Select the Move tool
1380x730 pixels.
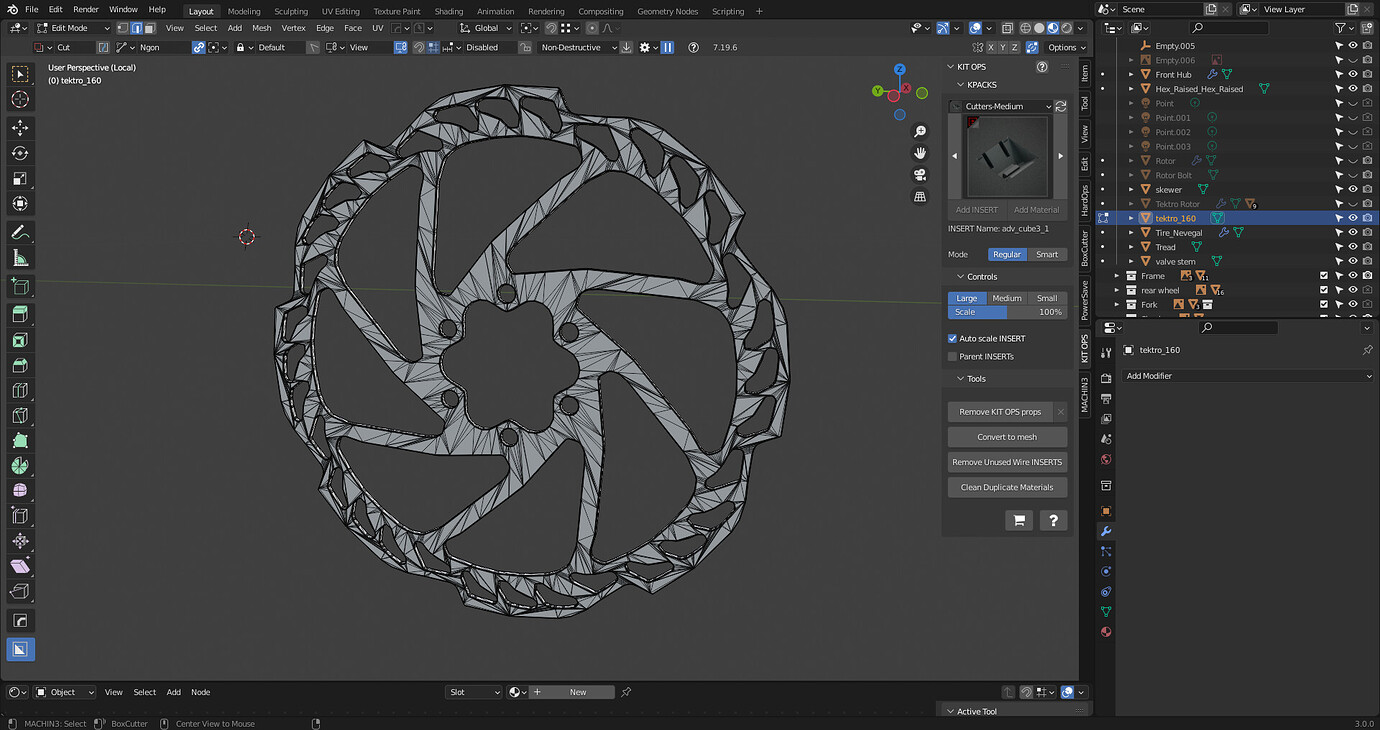click(20, 127)
